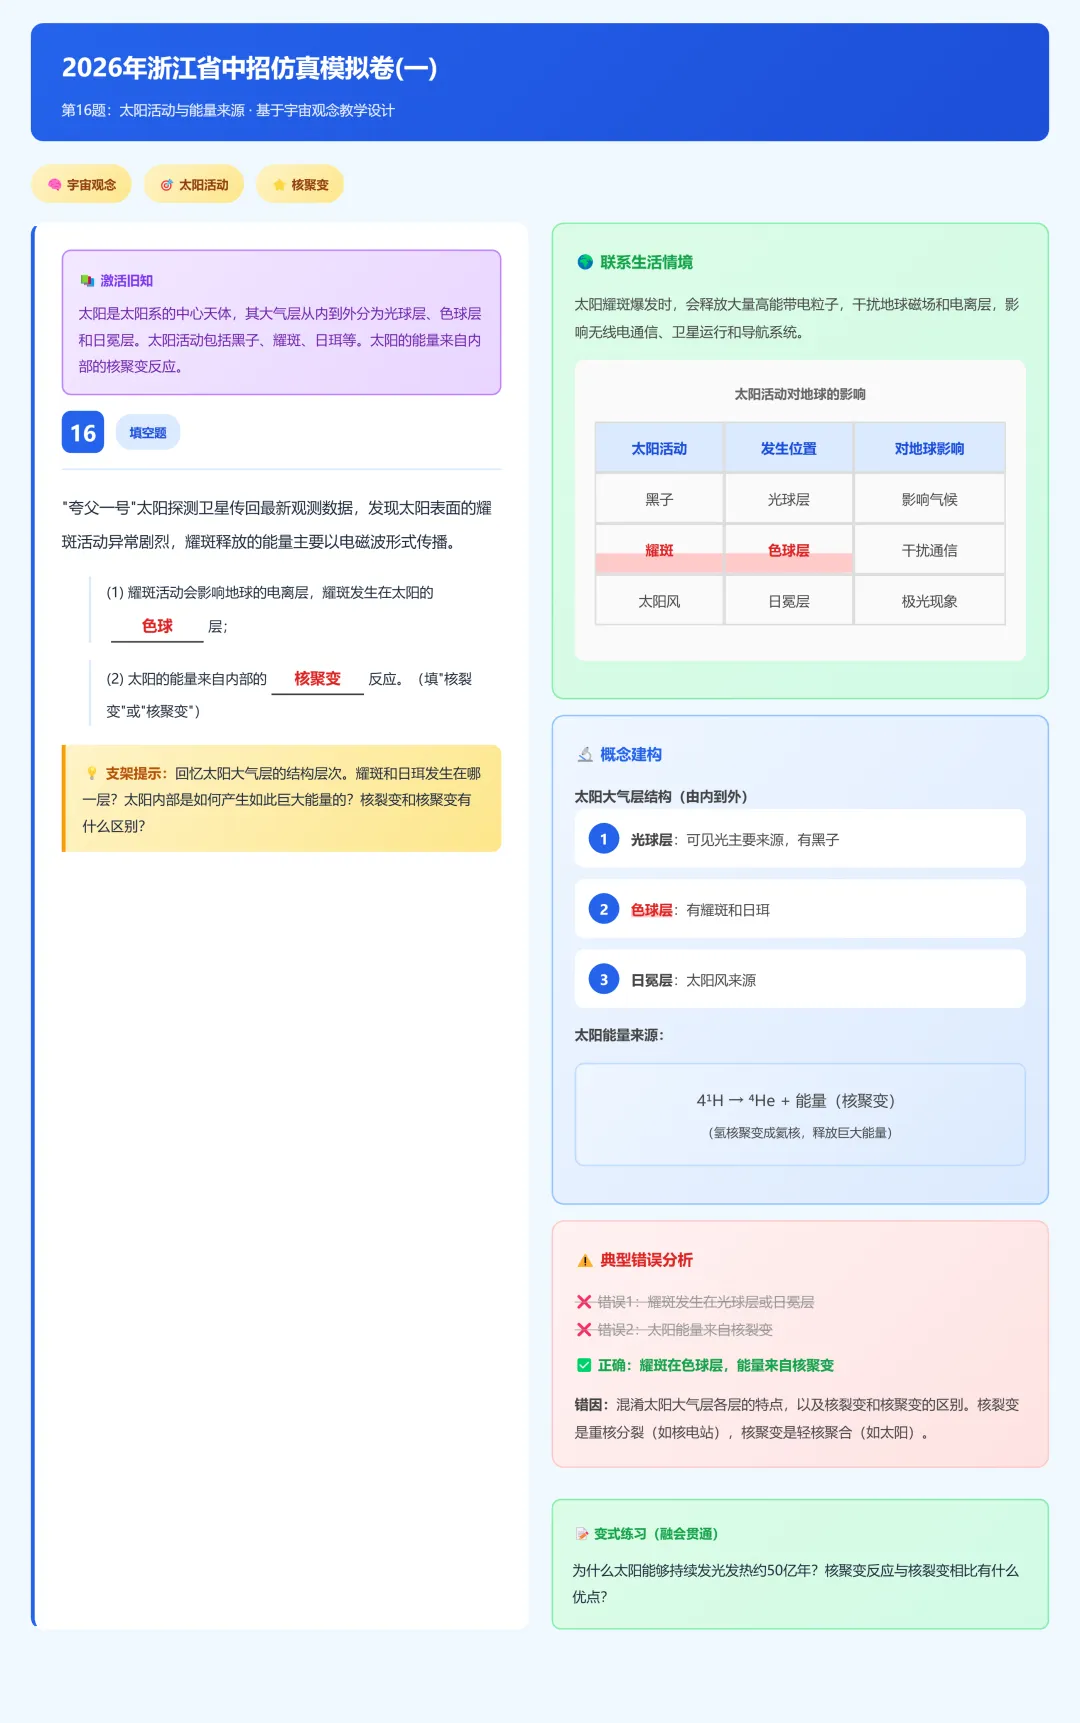
Task: Click the 太阳能量来源 subheading
Action: 619,1035
